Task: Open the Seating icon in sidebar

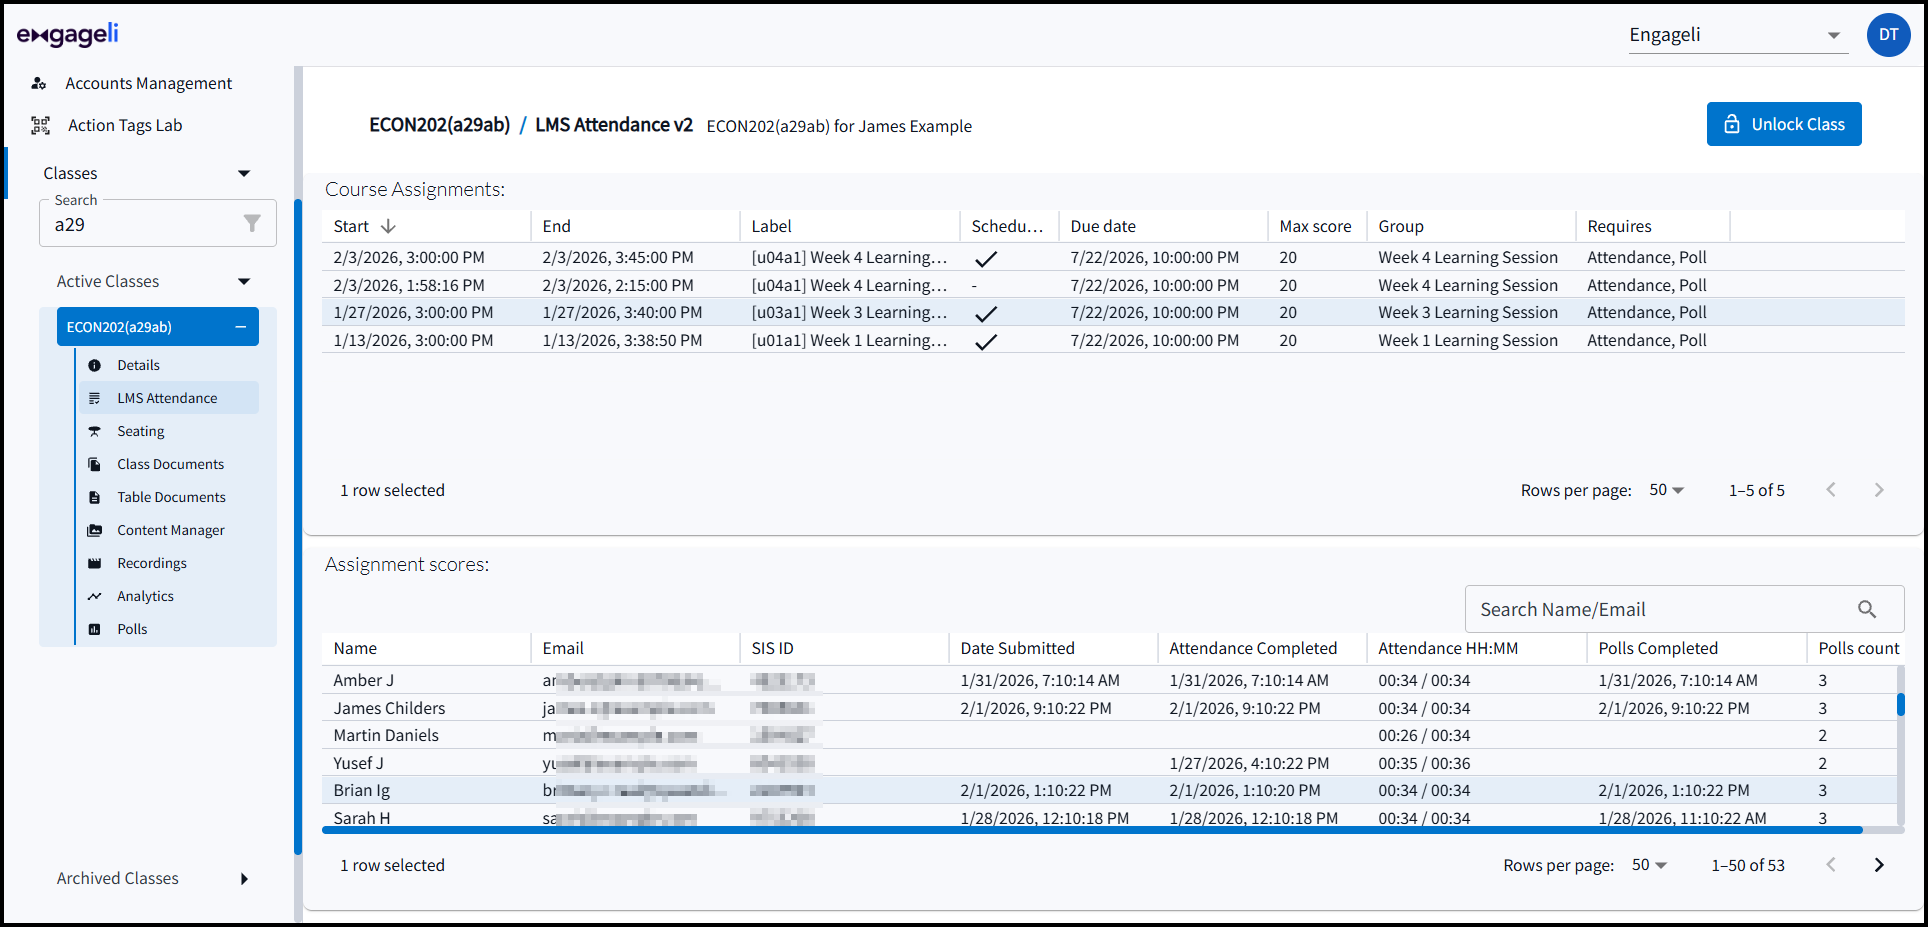Action: pos(95,431)
